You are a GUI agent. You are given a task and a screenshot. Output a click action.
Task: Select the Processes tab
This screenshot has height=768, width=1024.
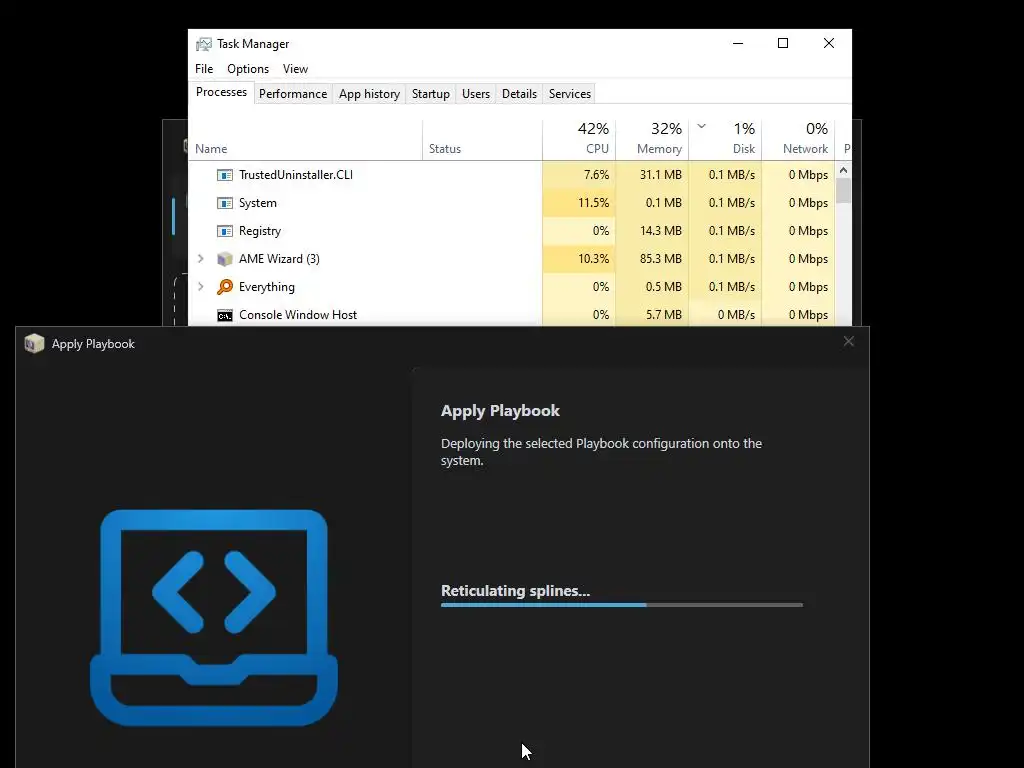(x=221, y=92)
